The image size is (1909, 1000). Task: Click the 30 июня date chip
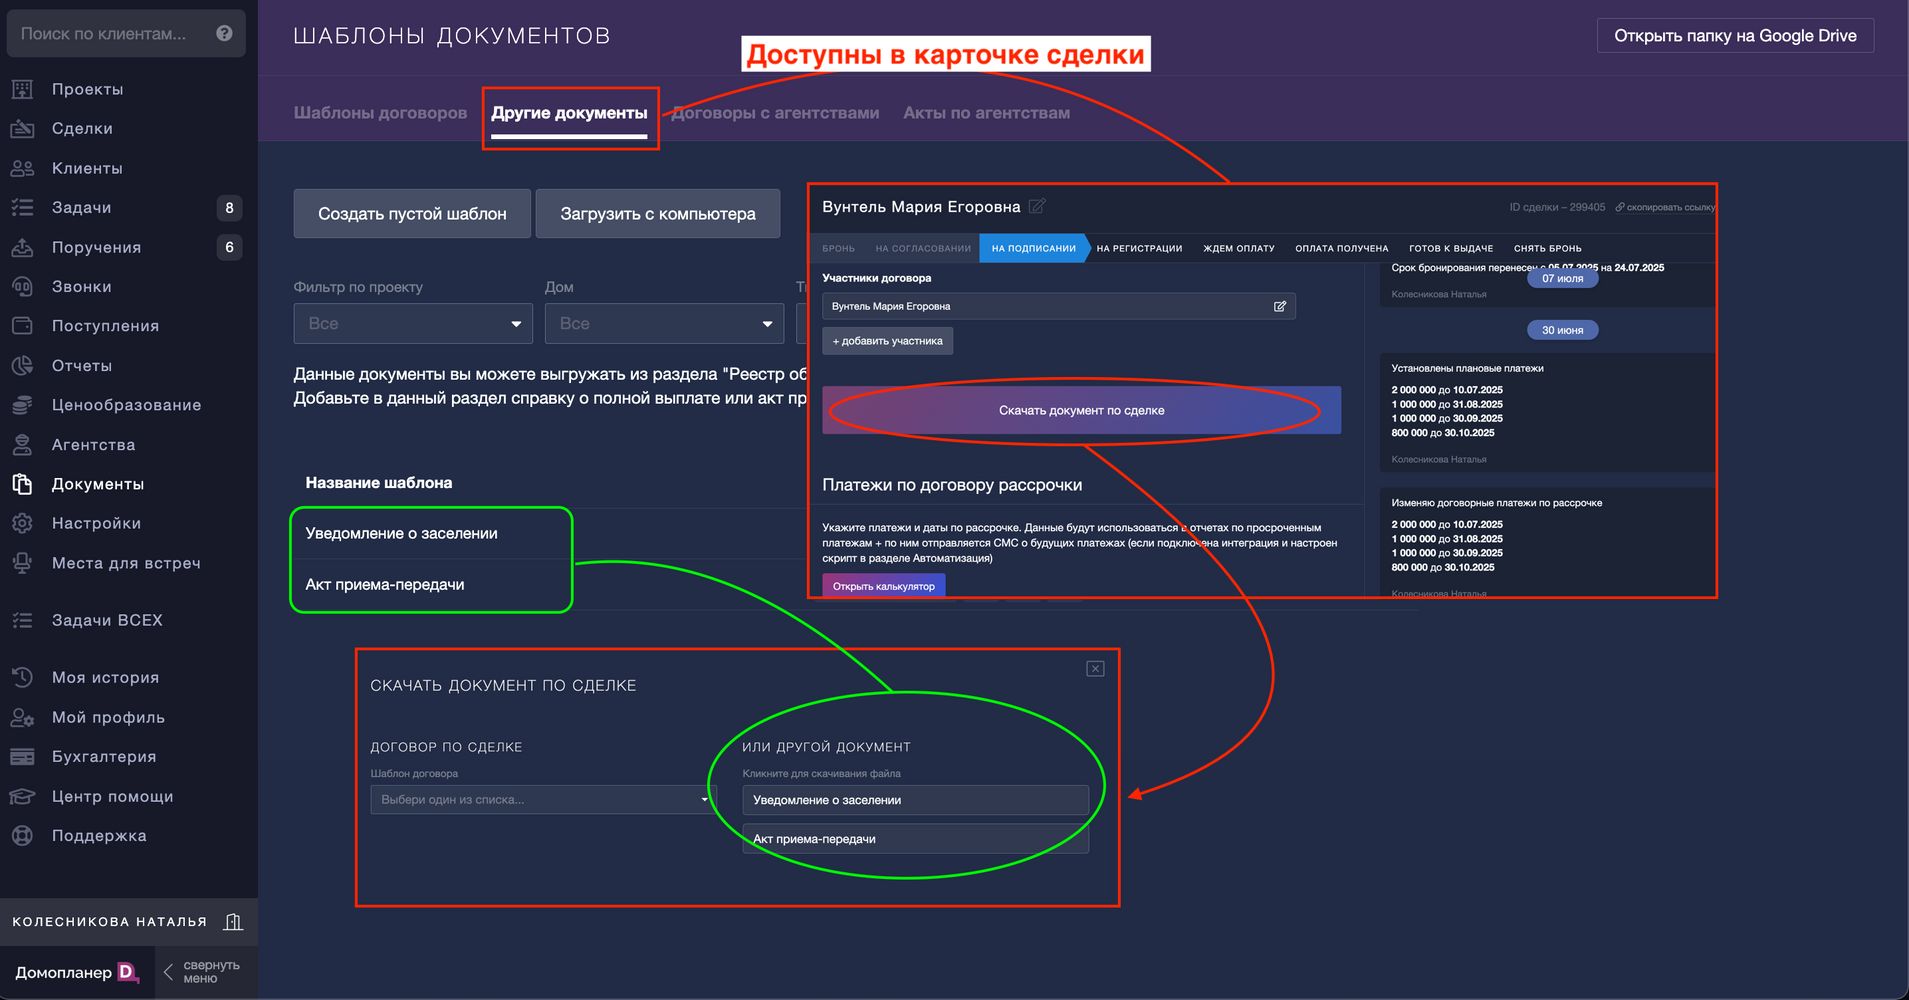1562,330
